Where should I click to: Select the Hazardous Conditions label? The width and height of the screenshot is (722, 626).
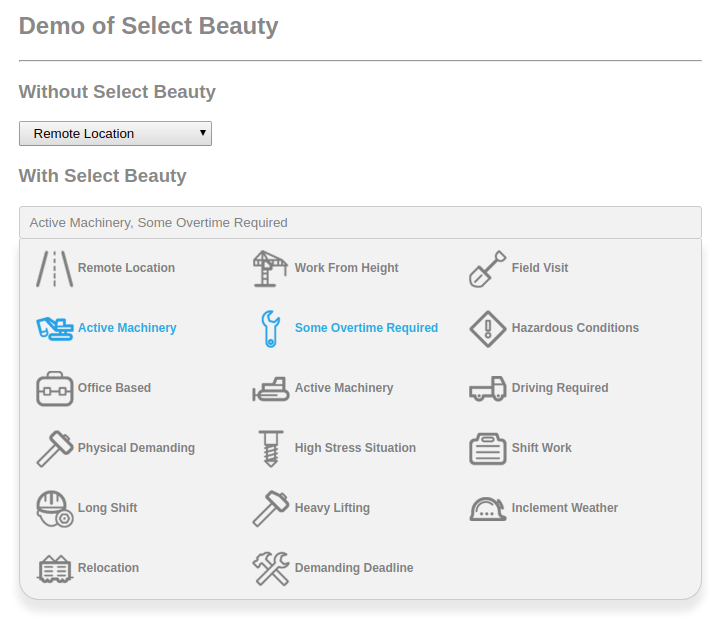(x=575, y=328)
